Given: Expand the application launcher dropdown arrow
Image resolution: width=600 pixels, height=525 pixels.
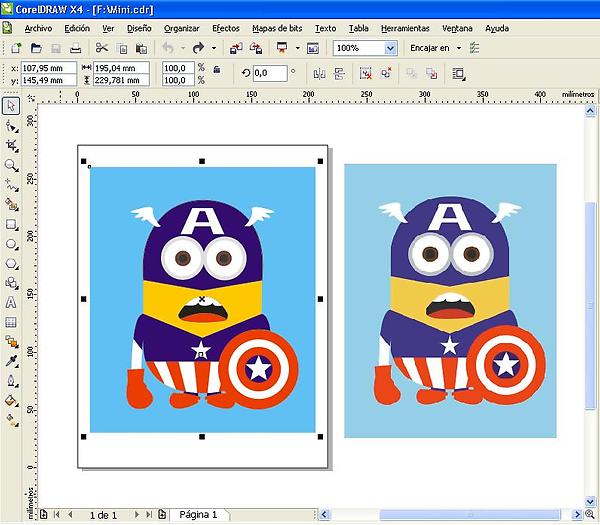Looking at the screenshot, I should coord(297,48).
